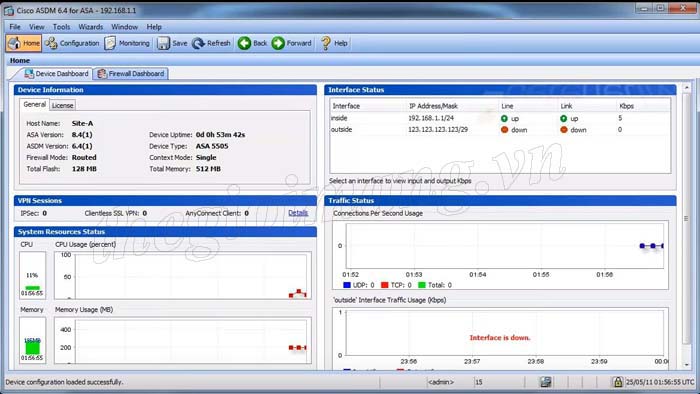Open the Configuration section
Viewport: 700px width, 394px height.
(x=72, y=43)
